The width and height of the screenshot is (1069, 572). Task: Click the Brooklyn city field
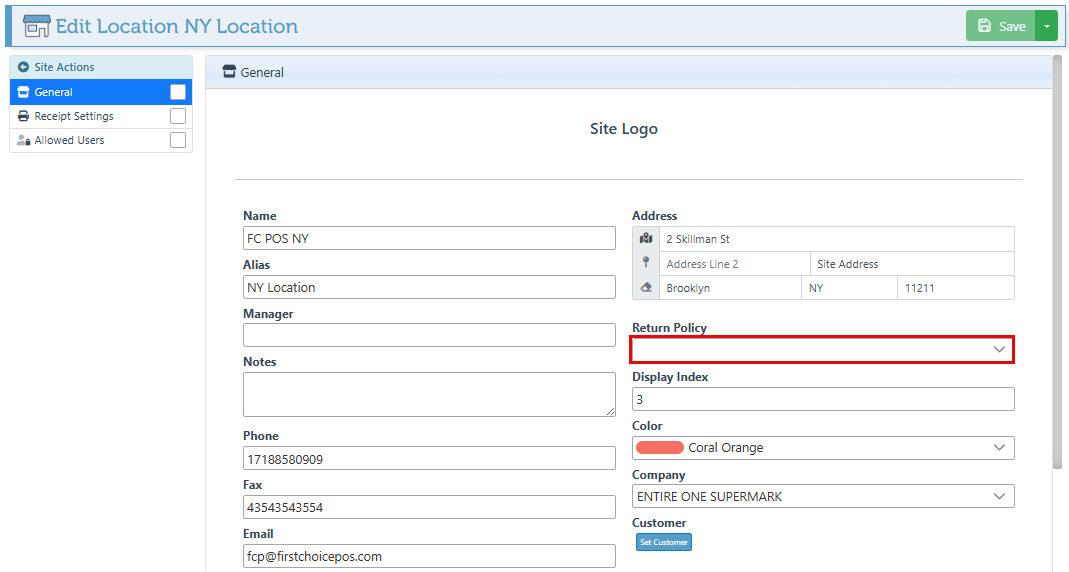pyautogui.click(x=730, y=287)
